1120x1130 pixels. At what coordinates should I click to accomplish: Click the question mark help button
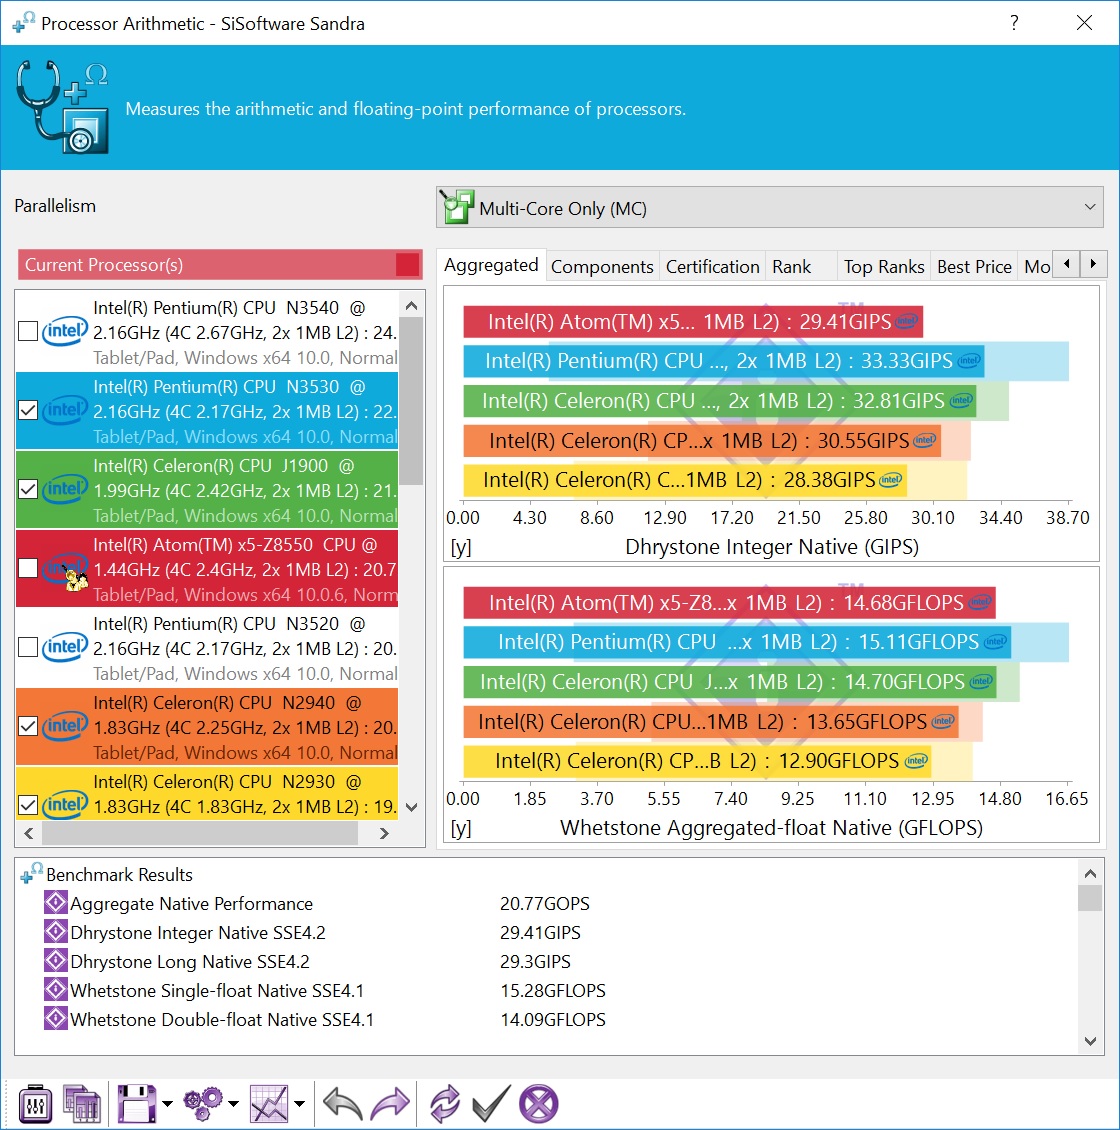click(x=1014, y=23)
